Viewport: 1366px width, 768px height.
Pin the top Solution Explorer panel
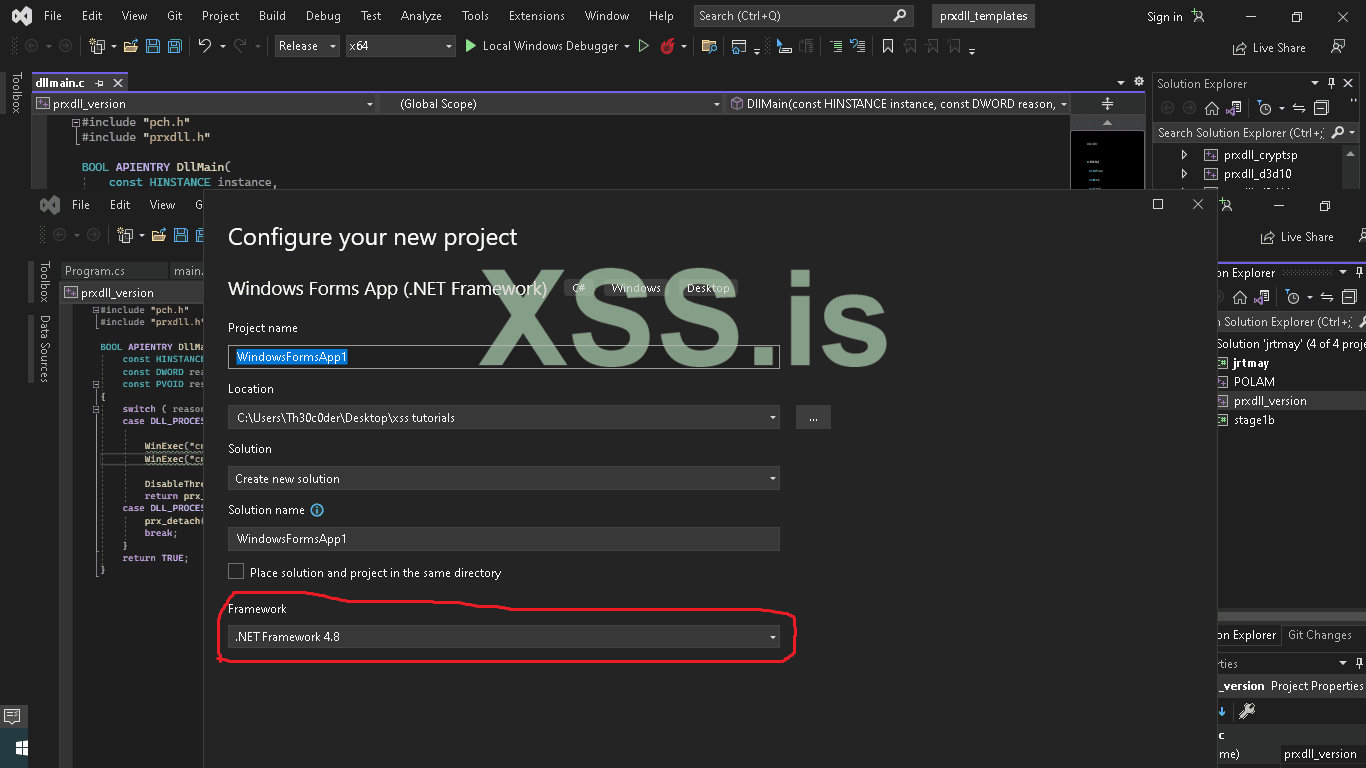point(1330,84)
